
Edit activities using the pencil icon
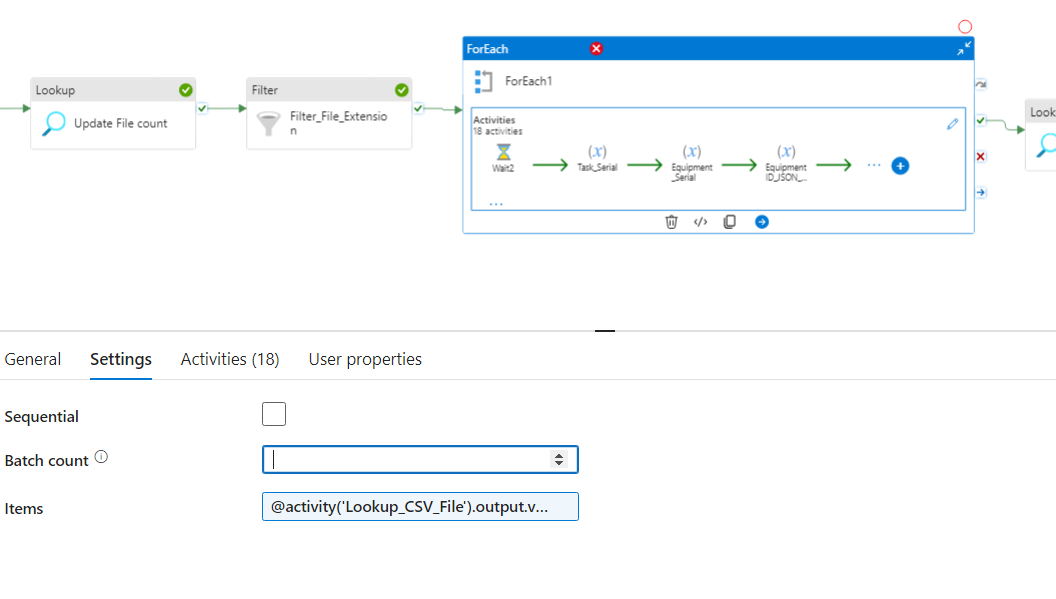952,122
